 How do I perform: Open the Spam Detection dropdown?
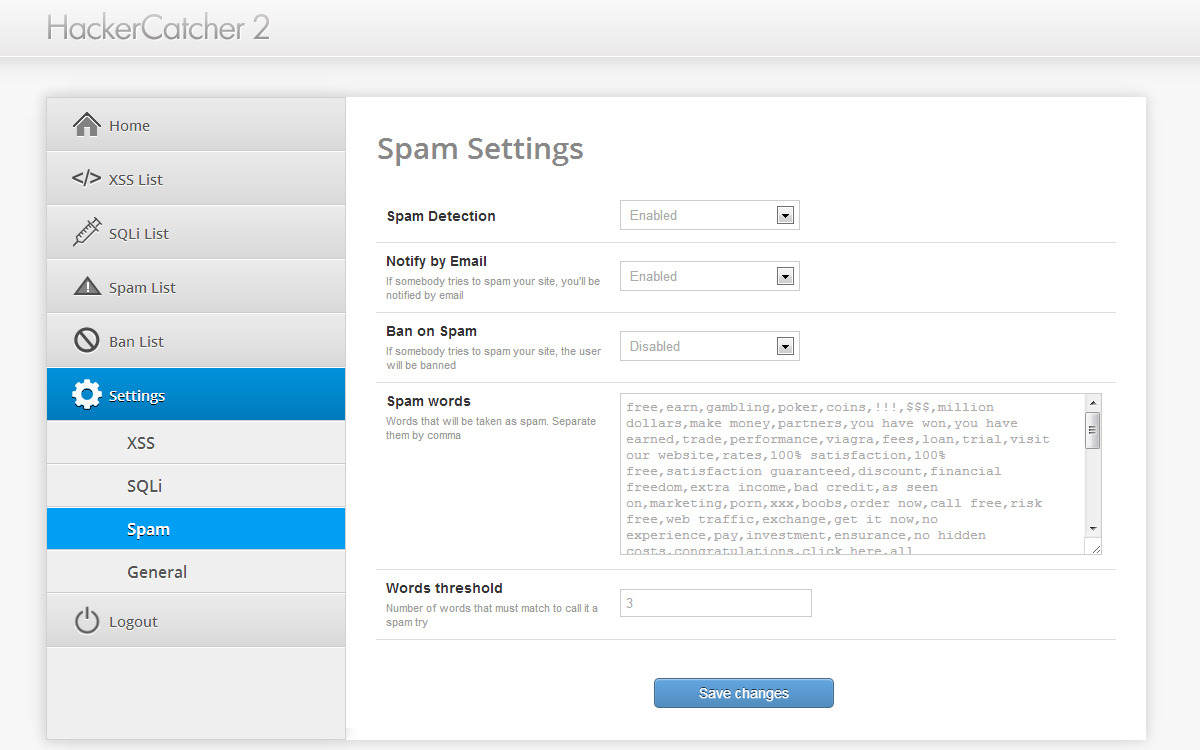[709, 215]
